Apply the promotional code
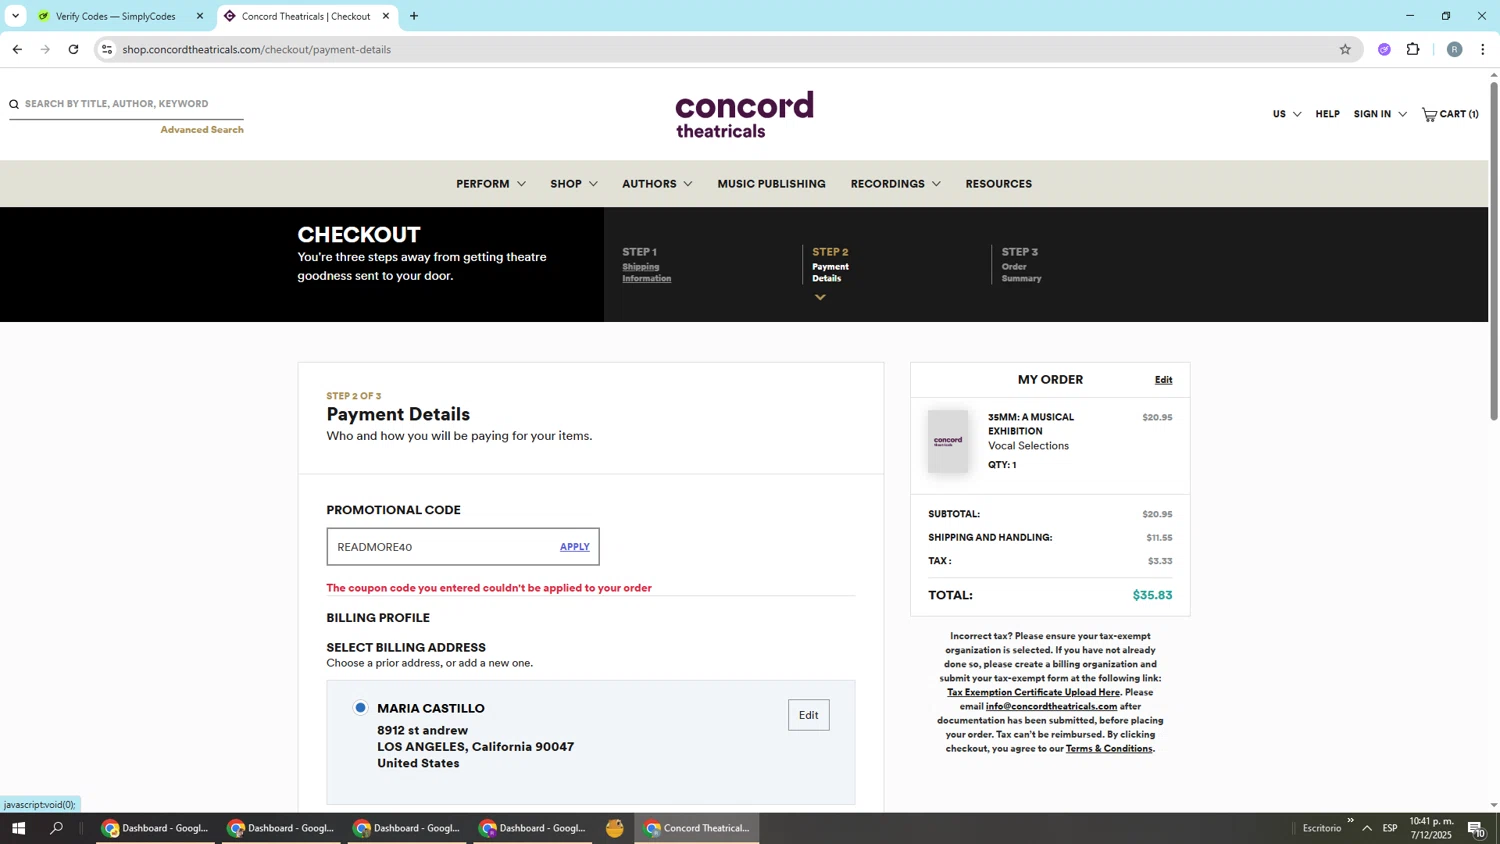Viewport: 1500px width, 844px height. (x=574, y=547)
